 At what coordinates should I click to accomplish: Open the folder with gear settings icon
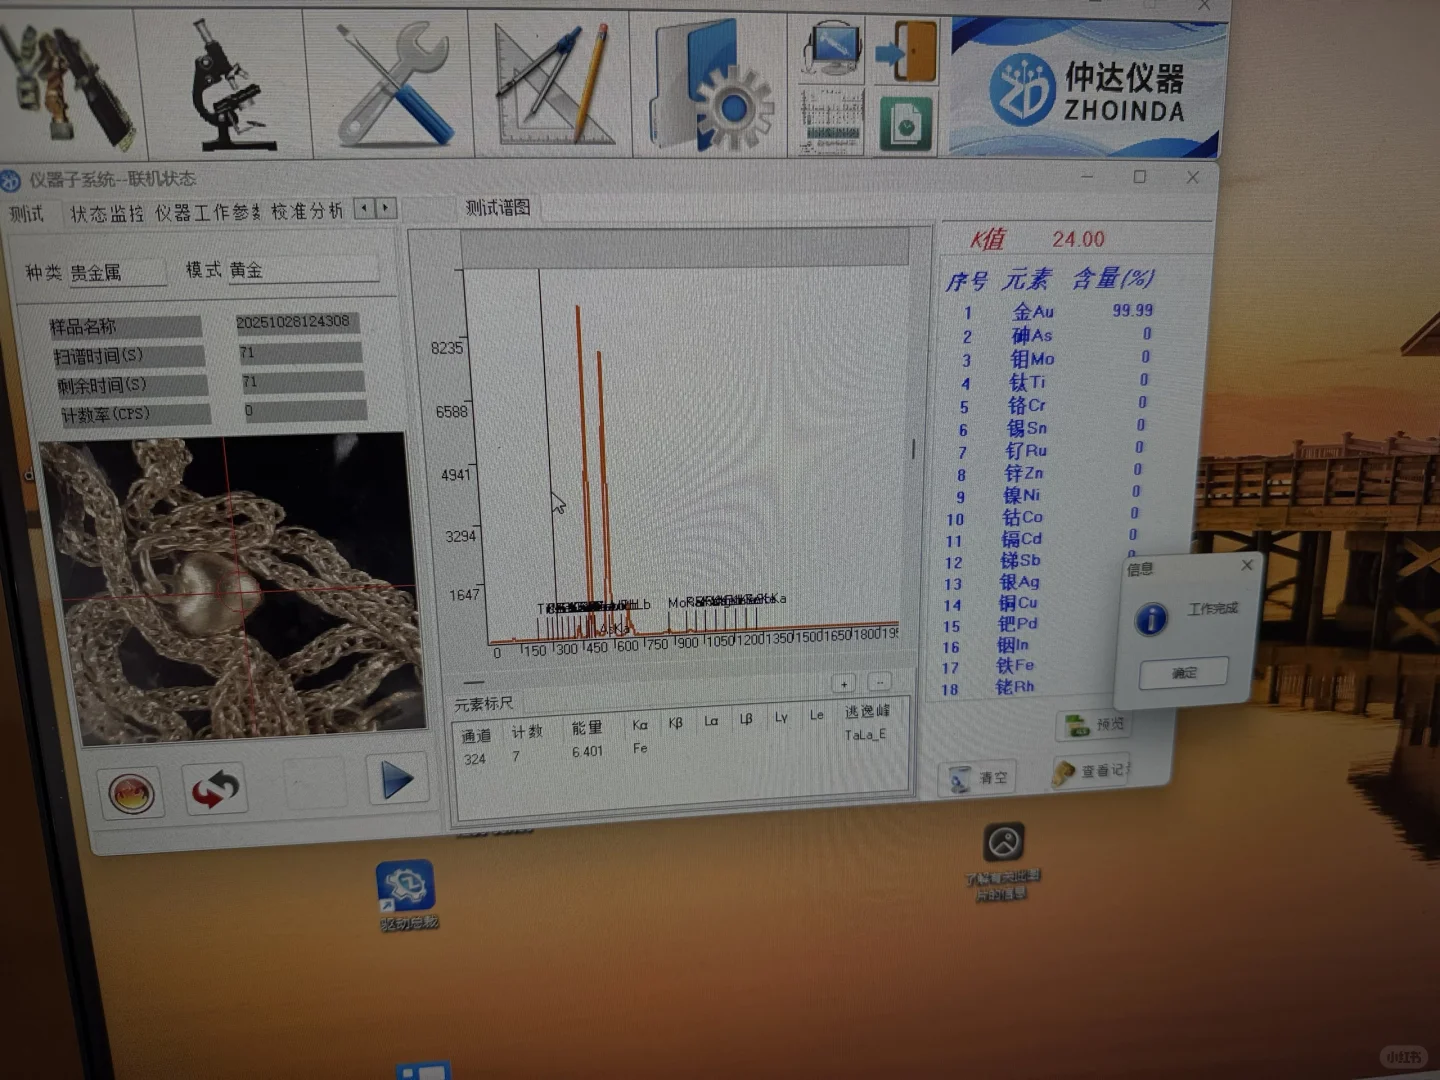pyautogui.click(x=712, y=85)
